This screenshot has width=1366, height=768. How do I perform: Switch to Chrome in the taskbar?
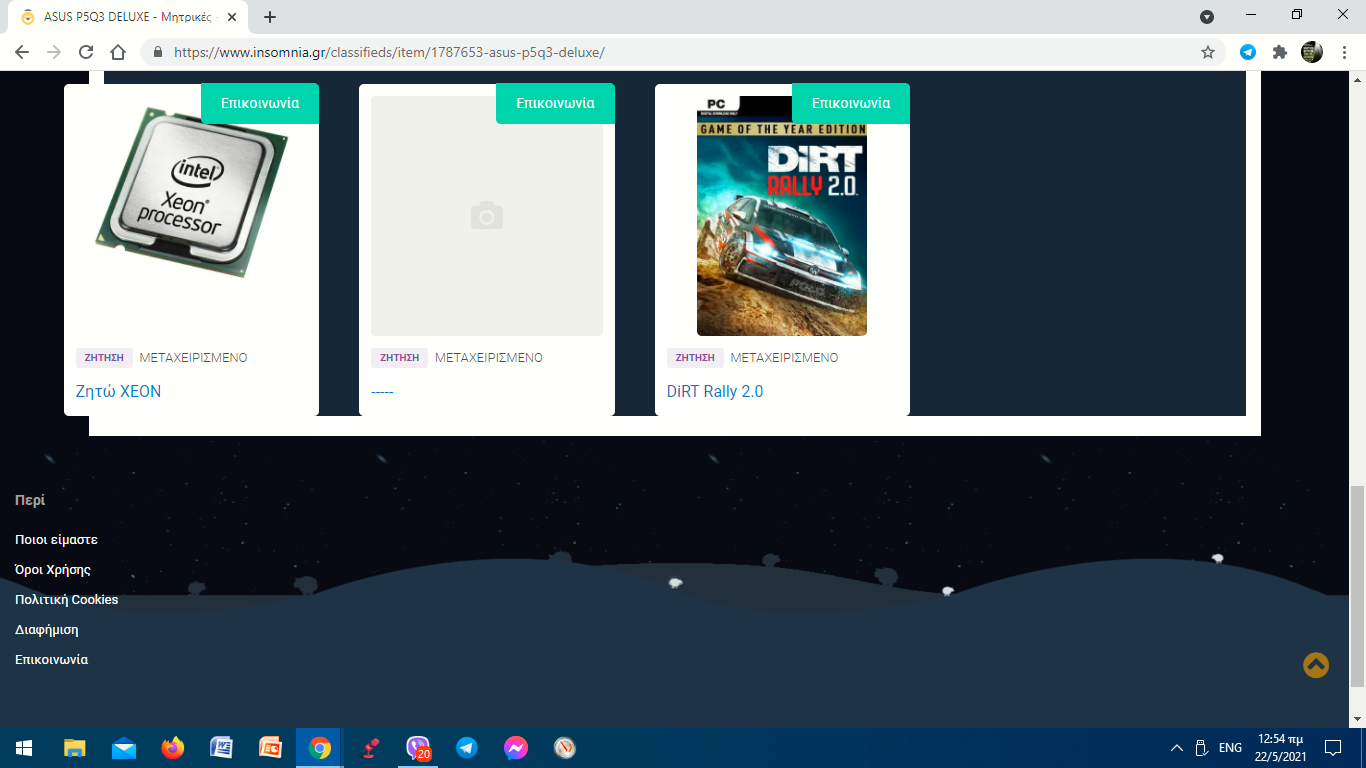click(x=320, y=748)
